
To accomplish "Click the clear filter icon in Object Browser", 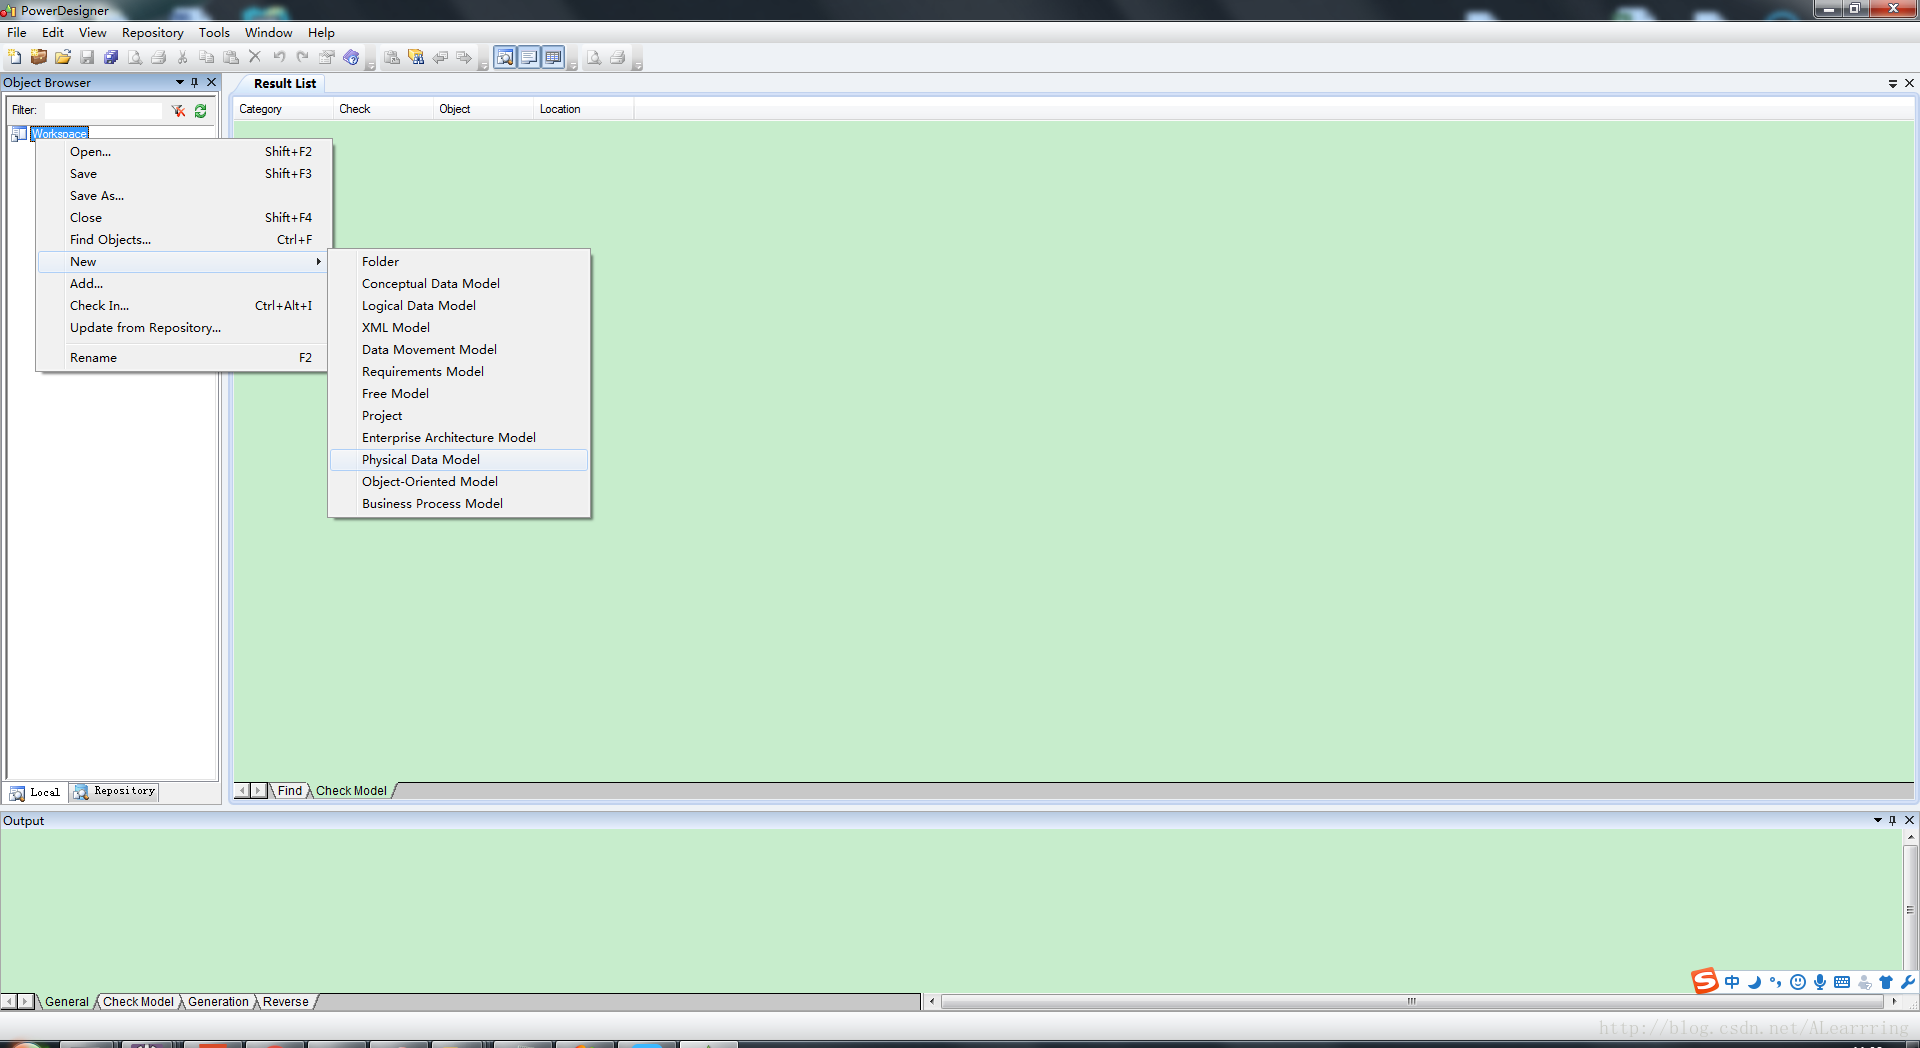I will click(x=178, y=110).
